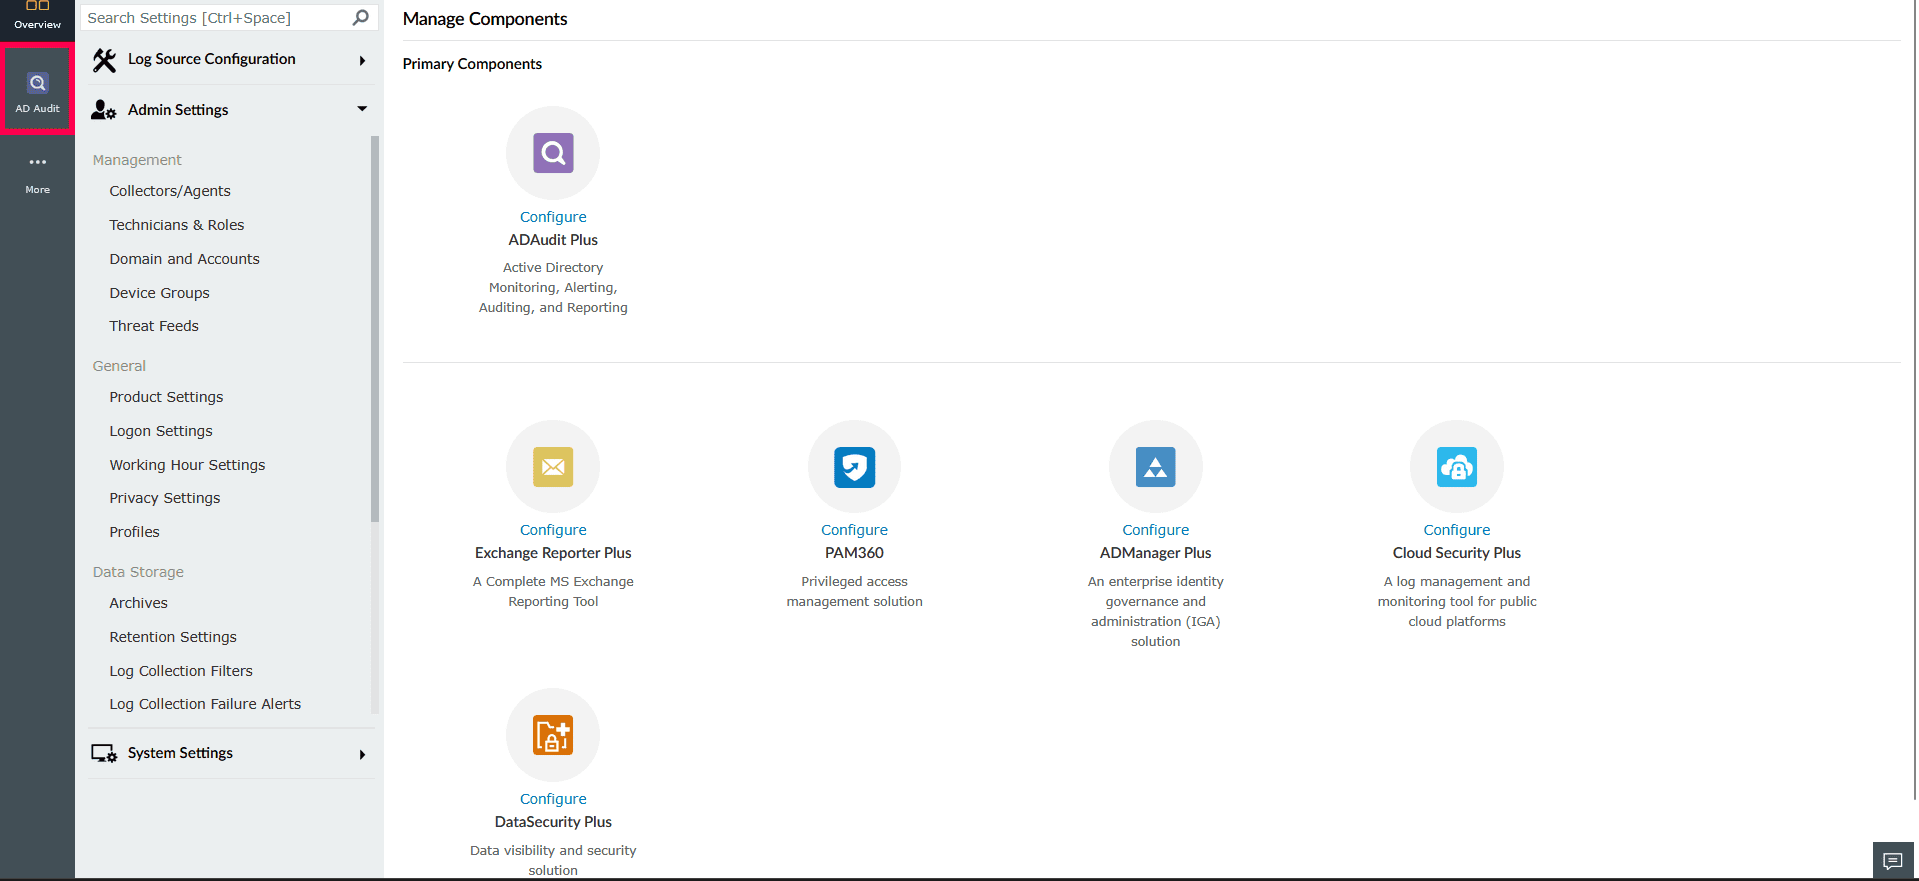Click Configure link for ADManager Plus

click(x=1156, y=530)
